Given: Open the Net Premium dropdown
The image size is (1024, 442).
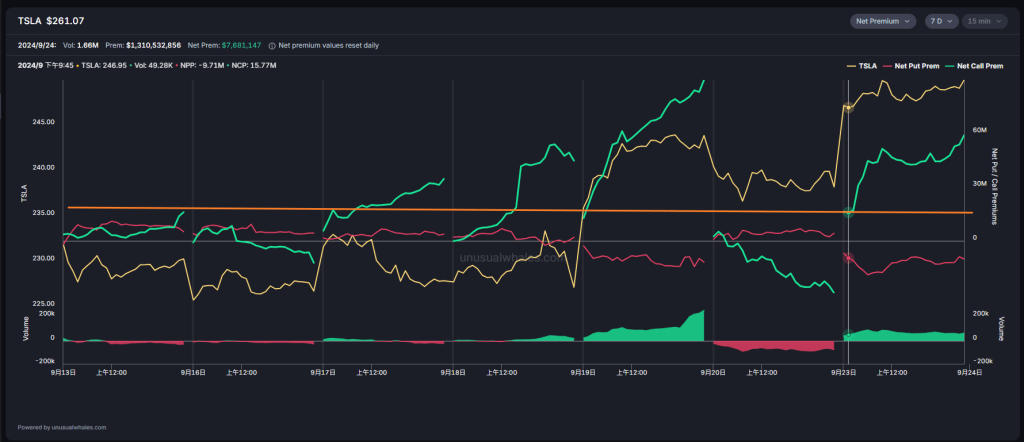Looking at the screenshot, I should pos(883,21).
